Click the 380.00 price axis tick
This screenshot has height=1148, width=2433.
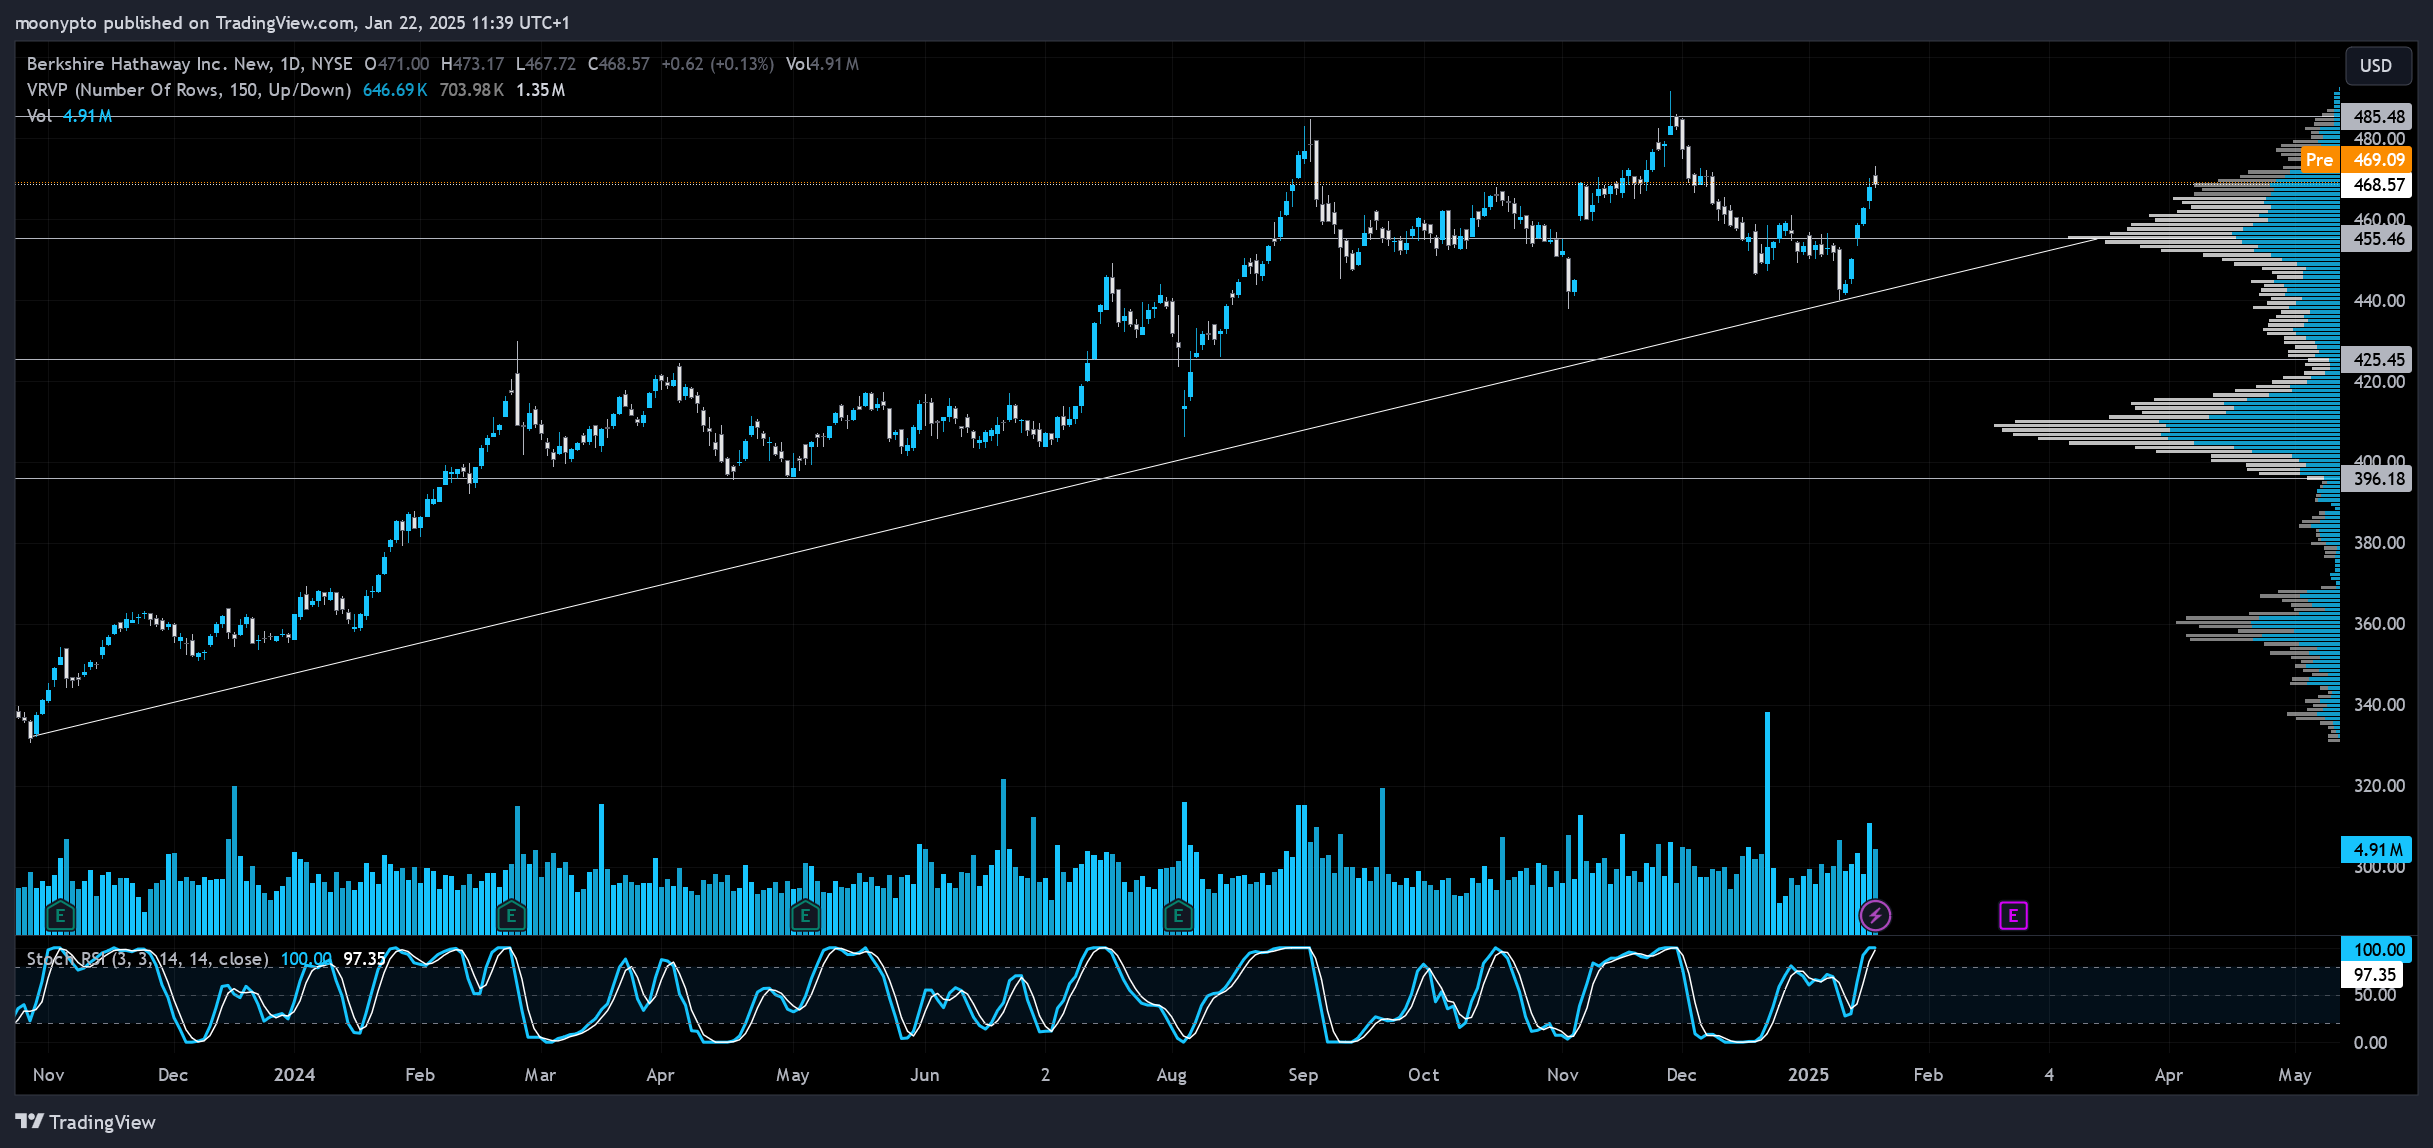[2379, 543]
